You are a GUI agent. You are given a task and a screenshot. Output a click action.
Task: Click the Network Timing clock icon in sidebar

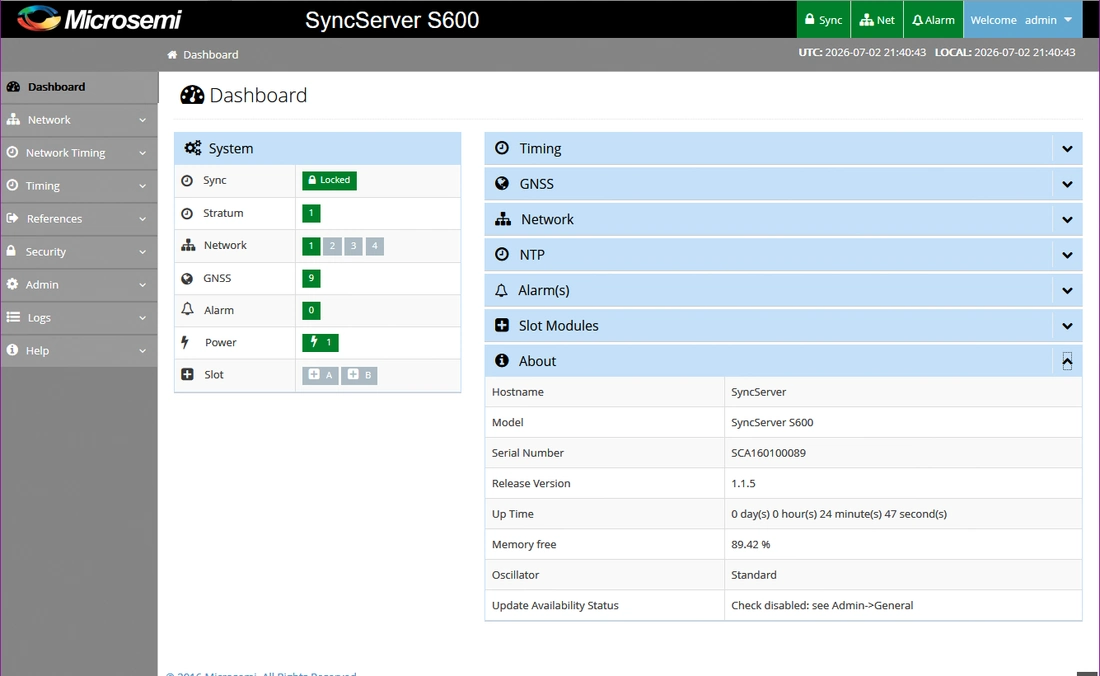click(x=12, y=152)
